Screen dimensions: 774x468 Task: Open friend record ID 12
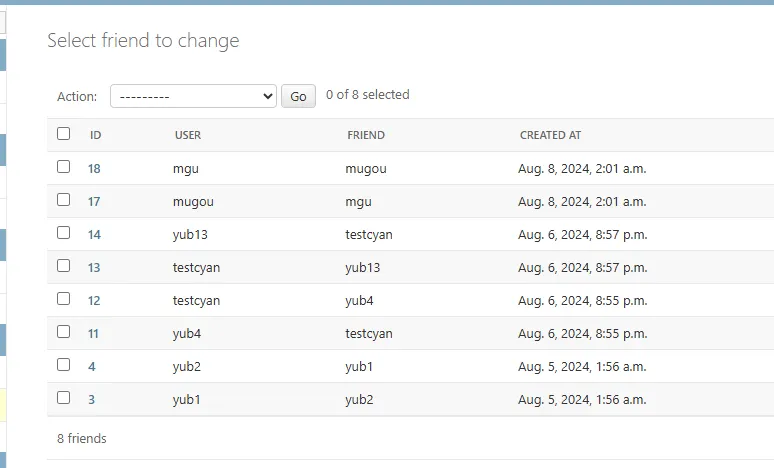[x=94, y=301]
